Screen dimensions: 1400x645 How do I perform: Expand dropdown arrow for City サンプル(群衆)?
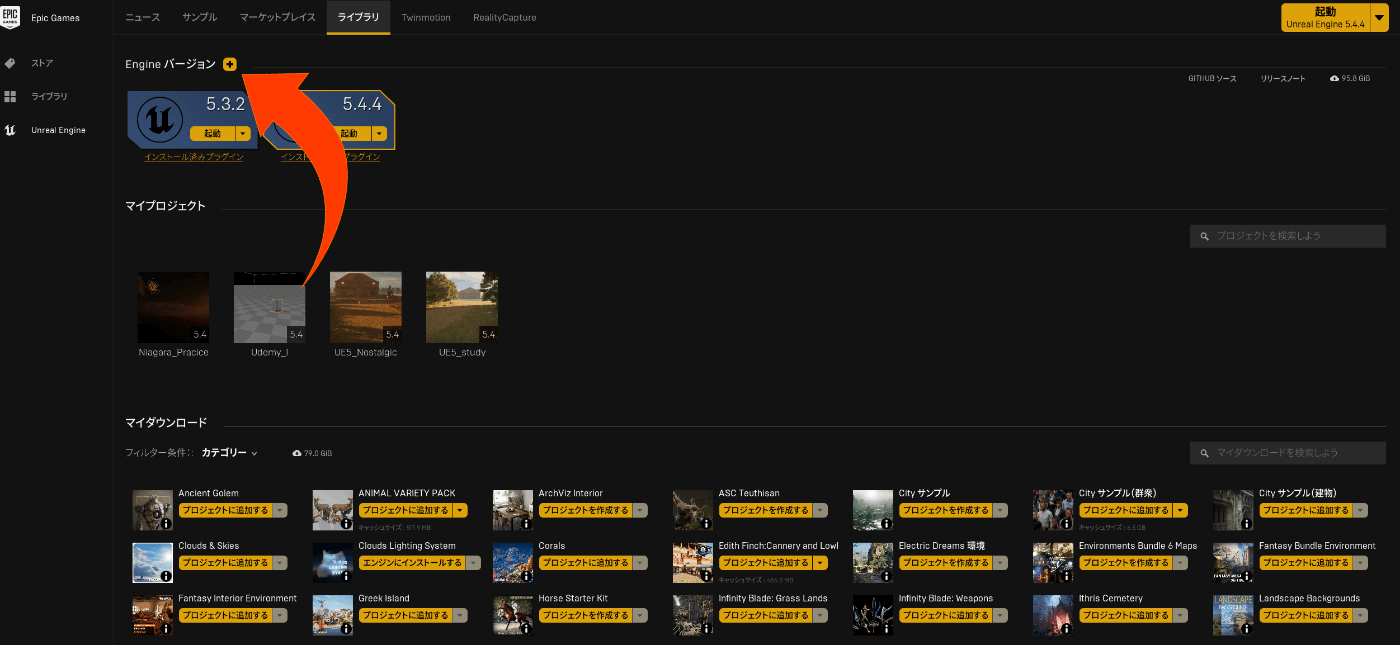click(1181, 510)
